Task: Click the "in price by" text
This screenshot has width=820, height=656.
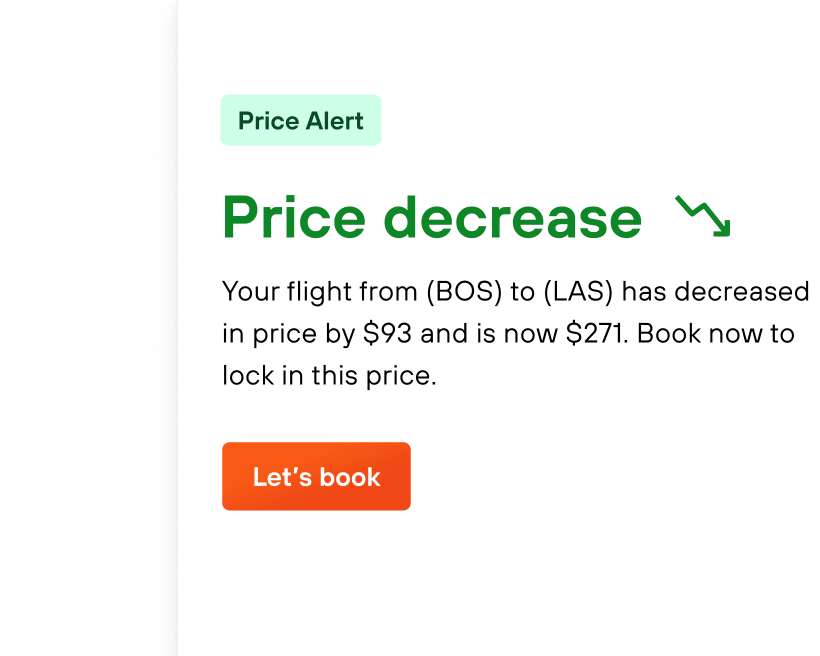Action: pyautogui.click(x=288, y=334)
